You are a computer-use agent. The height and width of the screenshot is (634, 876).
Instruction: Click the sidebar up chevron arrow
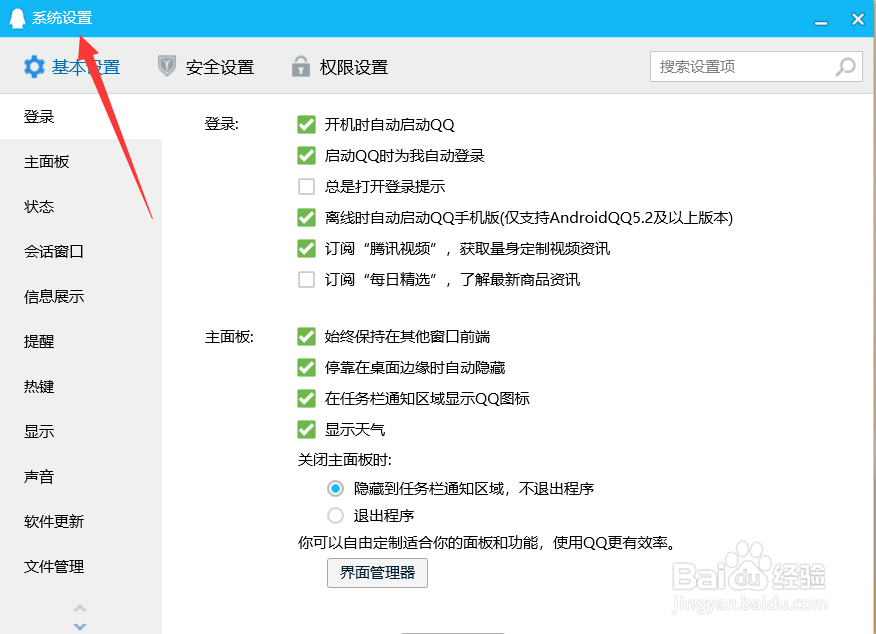click(80, 608)
